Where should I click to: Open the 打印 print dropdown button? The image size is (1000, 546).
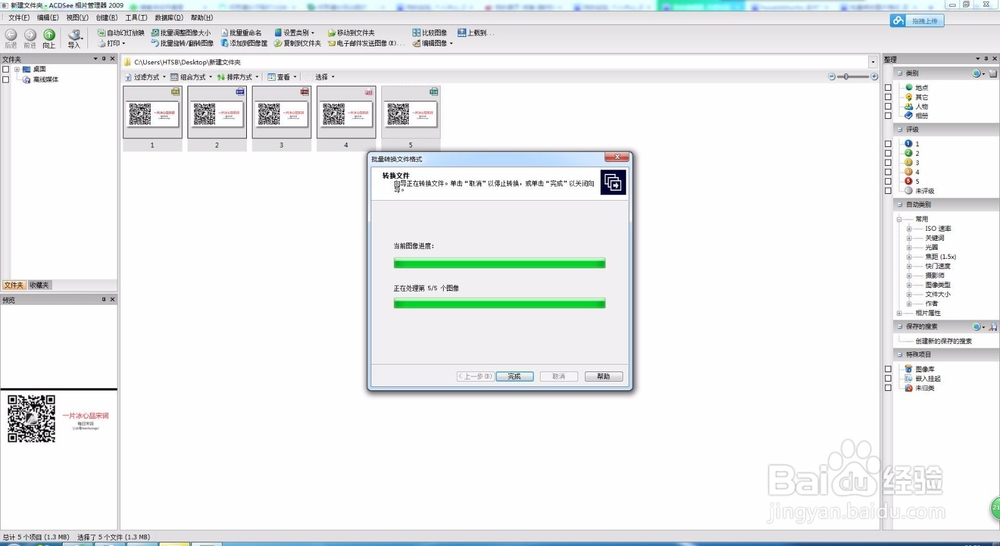point(112,43)
